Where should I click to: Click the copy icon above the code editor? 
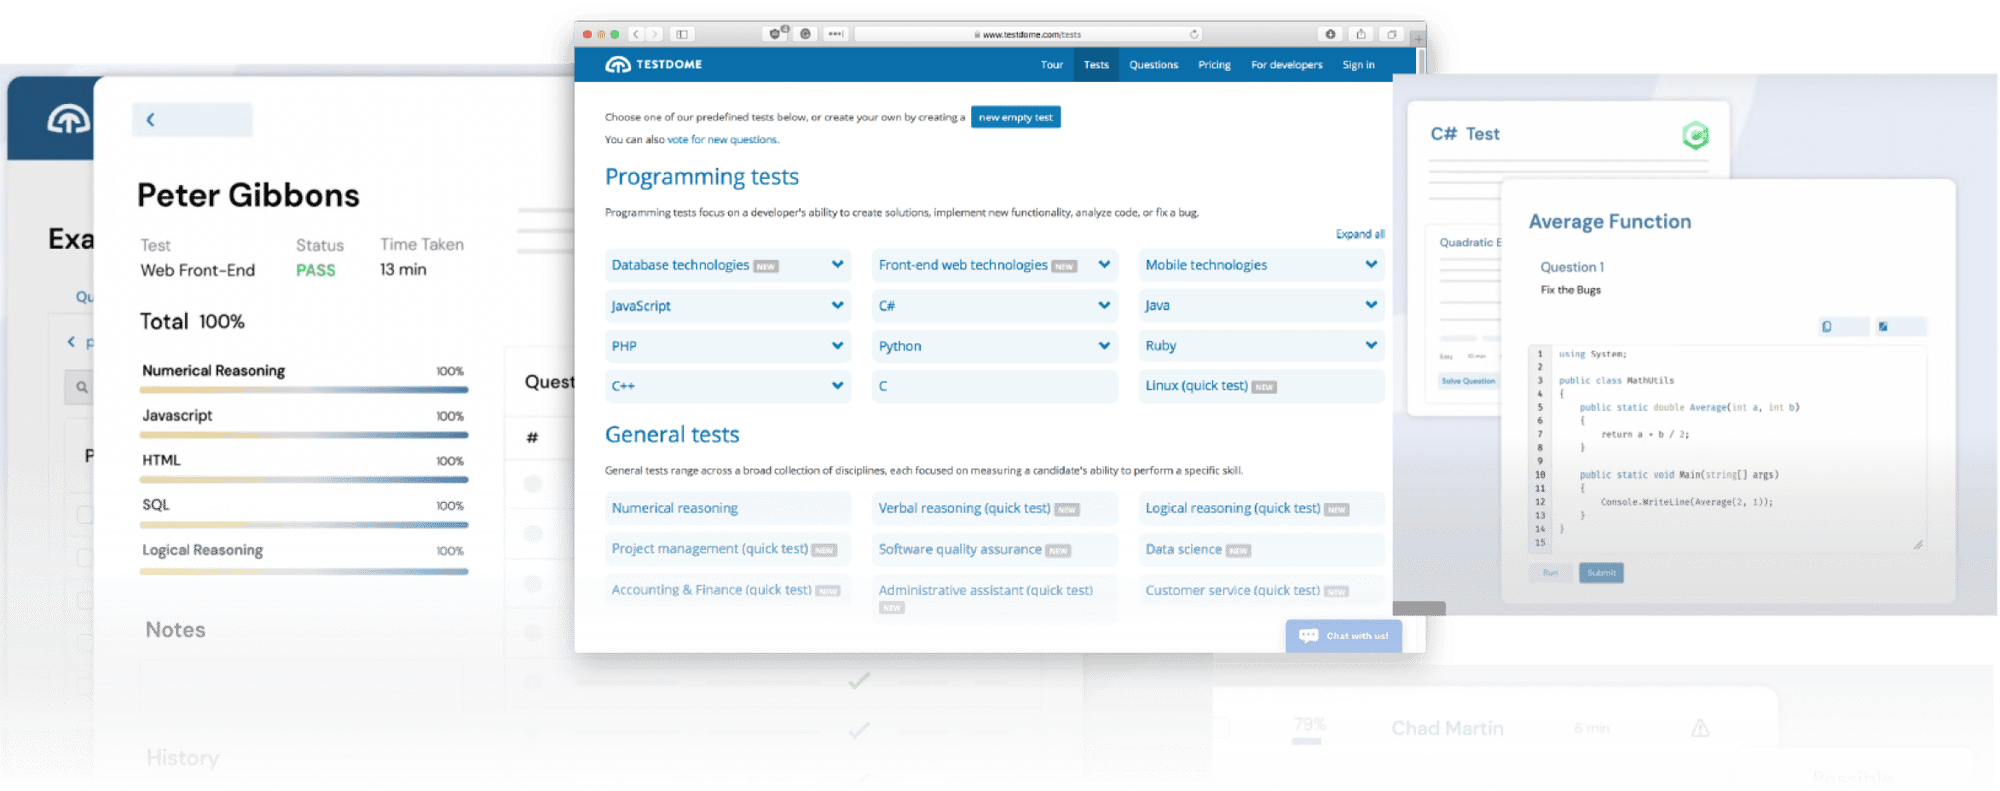(x=1827, y=327)
